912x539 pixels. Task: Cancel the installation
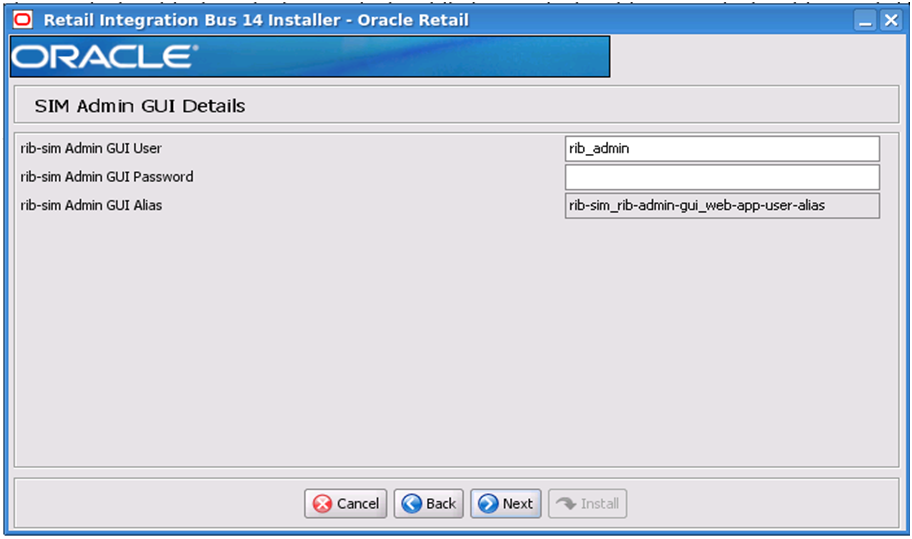pyautogui.click(x=345, y=504)
